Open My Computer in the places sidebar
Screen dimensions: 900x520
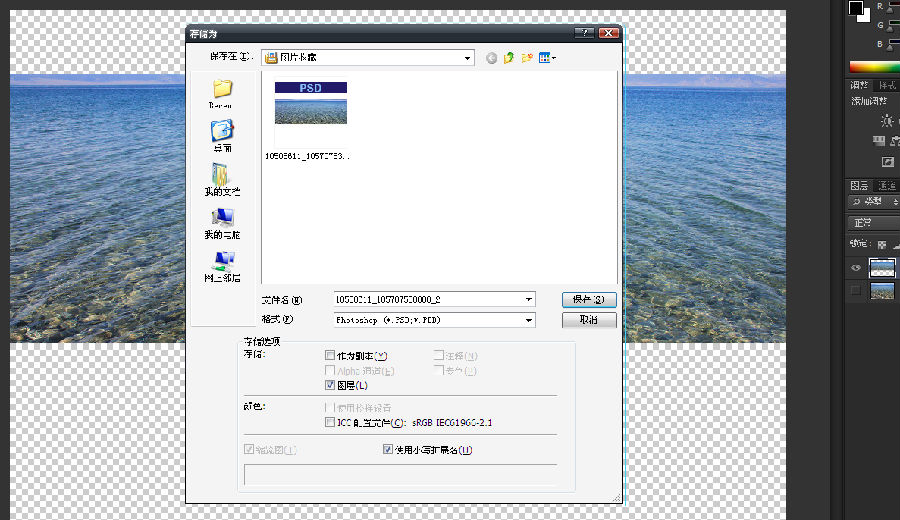(222, 222)
